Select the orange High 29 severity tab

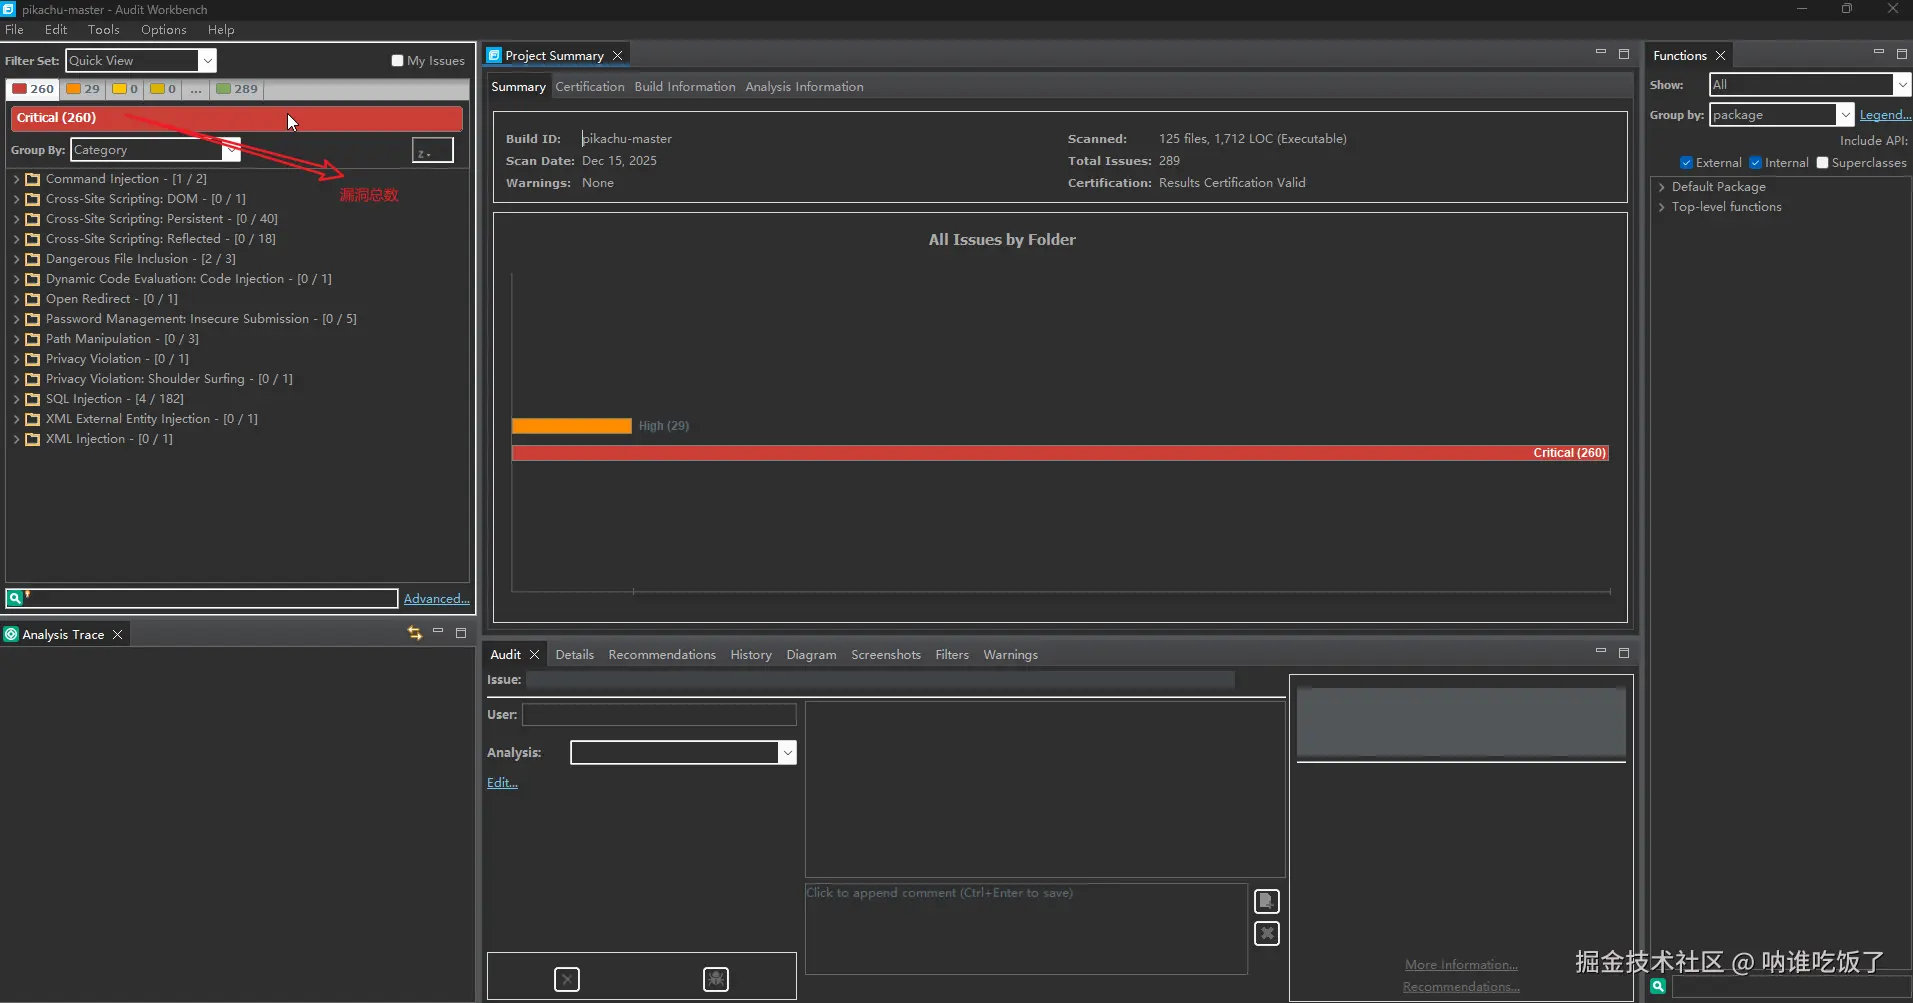pyautogui.click(x=83, y=89)
